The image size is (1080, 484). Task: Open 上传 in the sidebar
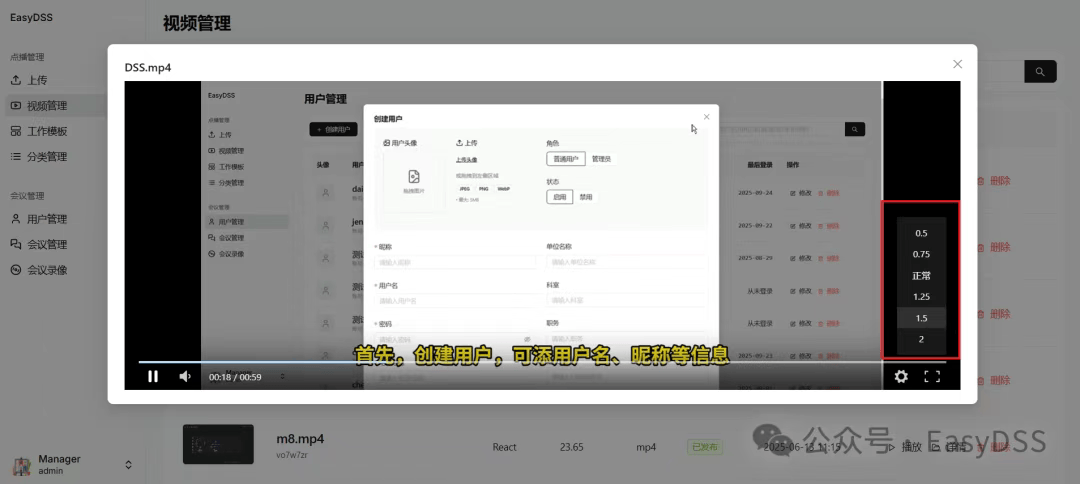(x=36, y=80)
